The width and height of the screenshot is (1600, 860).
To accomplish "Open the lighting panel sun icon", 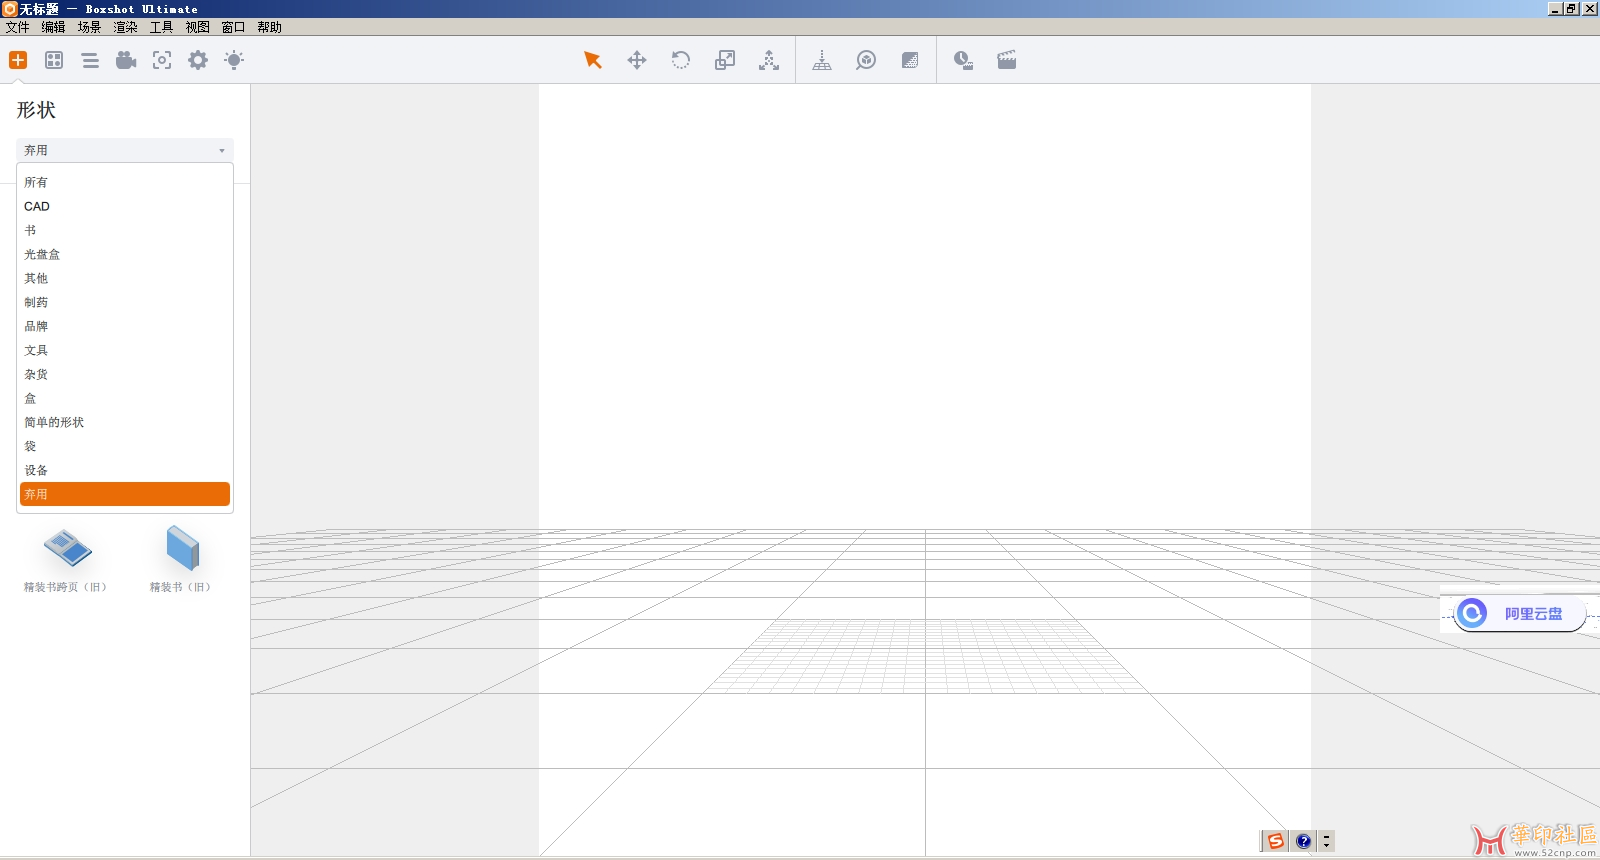I will 234,60.
